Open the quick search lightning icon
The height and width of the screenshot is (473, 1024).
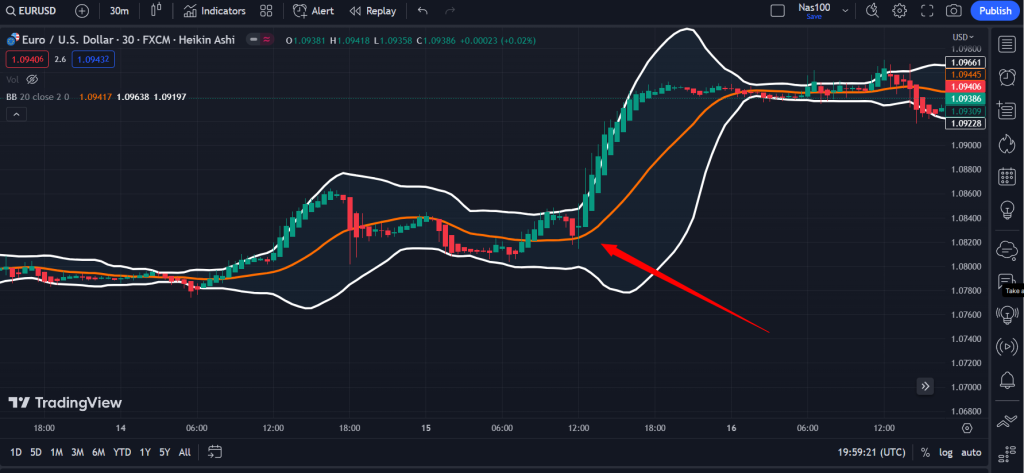pyautogui.click(x=872, y=11)
